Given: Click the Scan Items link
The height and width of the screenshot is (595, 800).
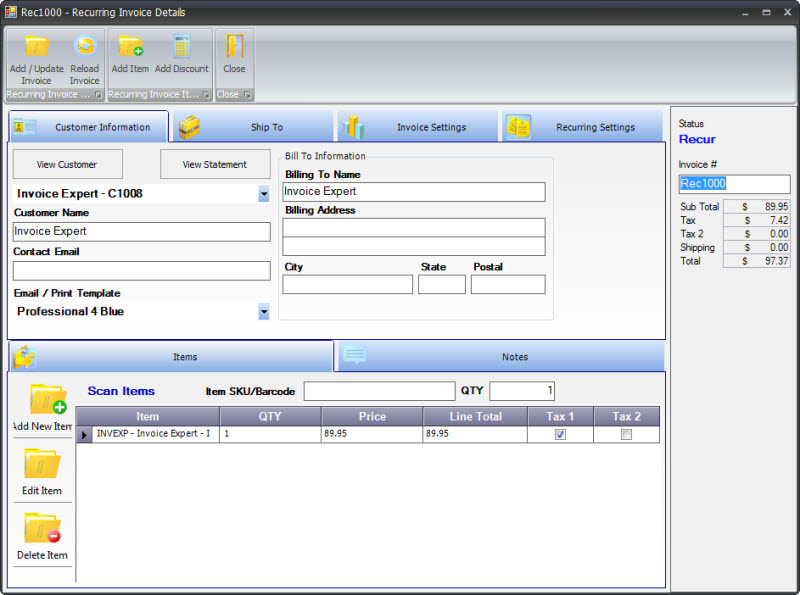Looking at the screenshot, I should coord(121,391).
